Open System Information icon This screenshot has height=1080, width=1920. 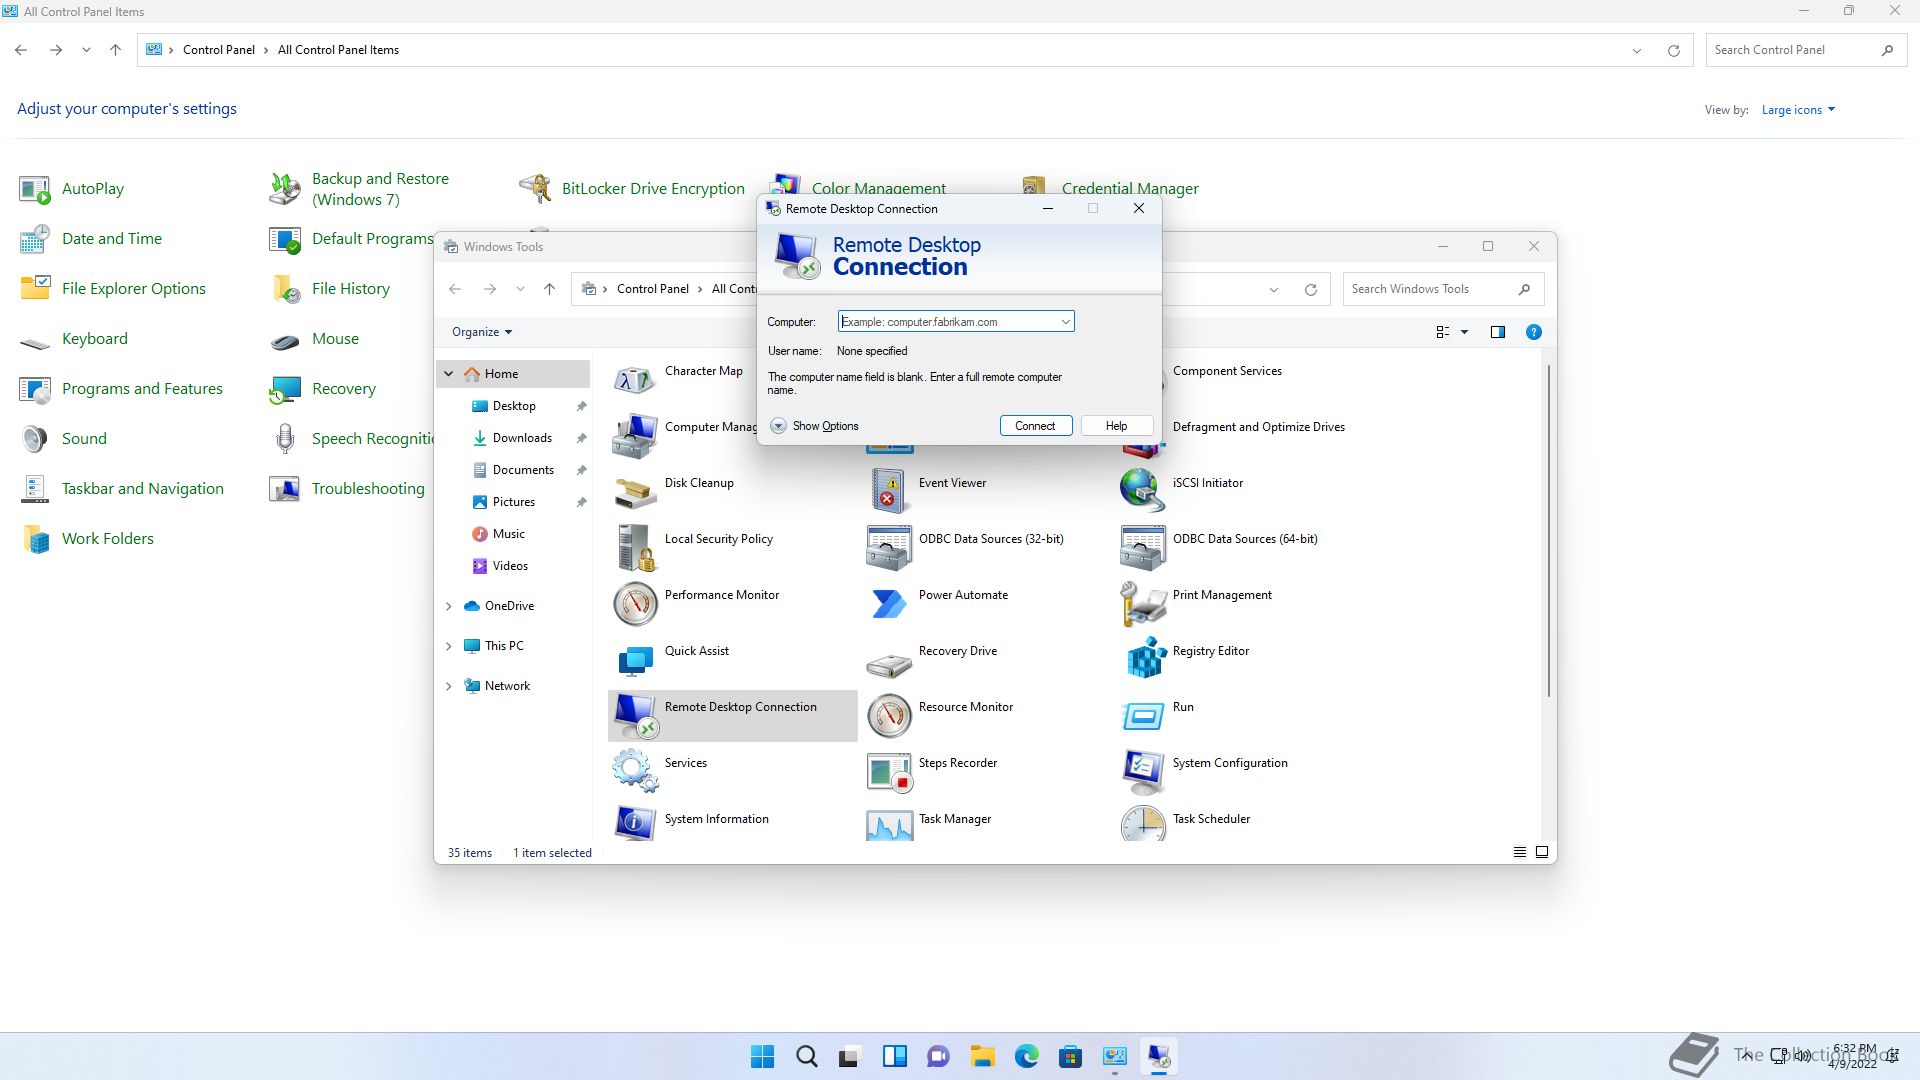click(635, 823)
